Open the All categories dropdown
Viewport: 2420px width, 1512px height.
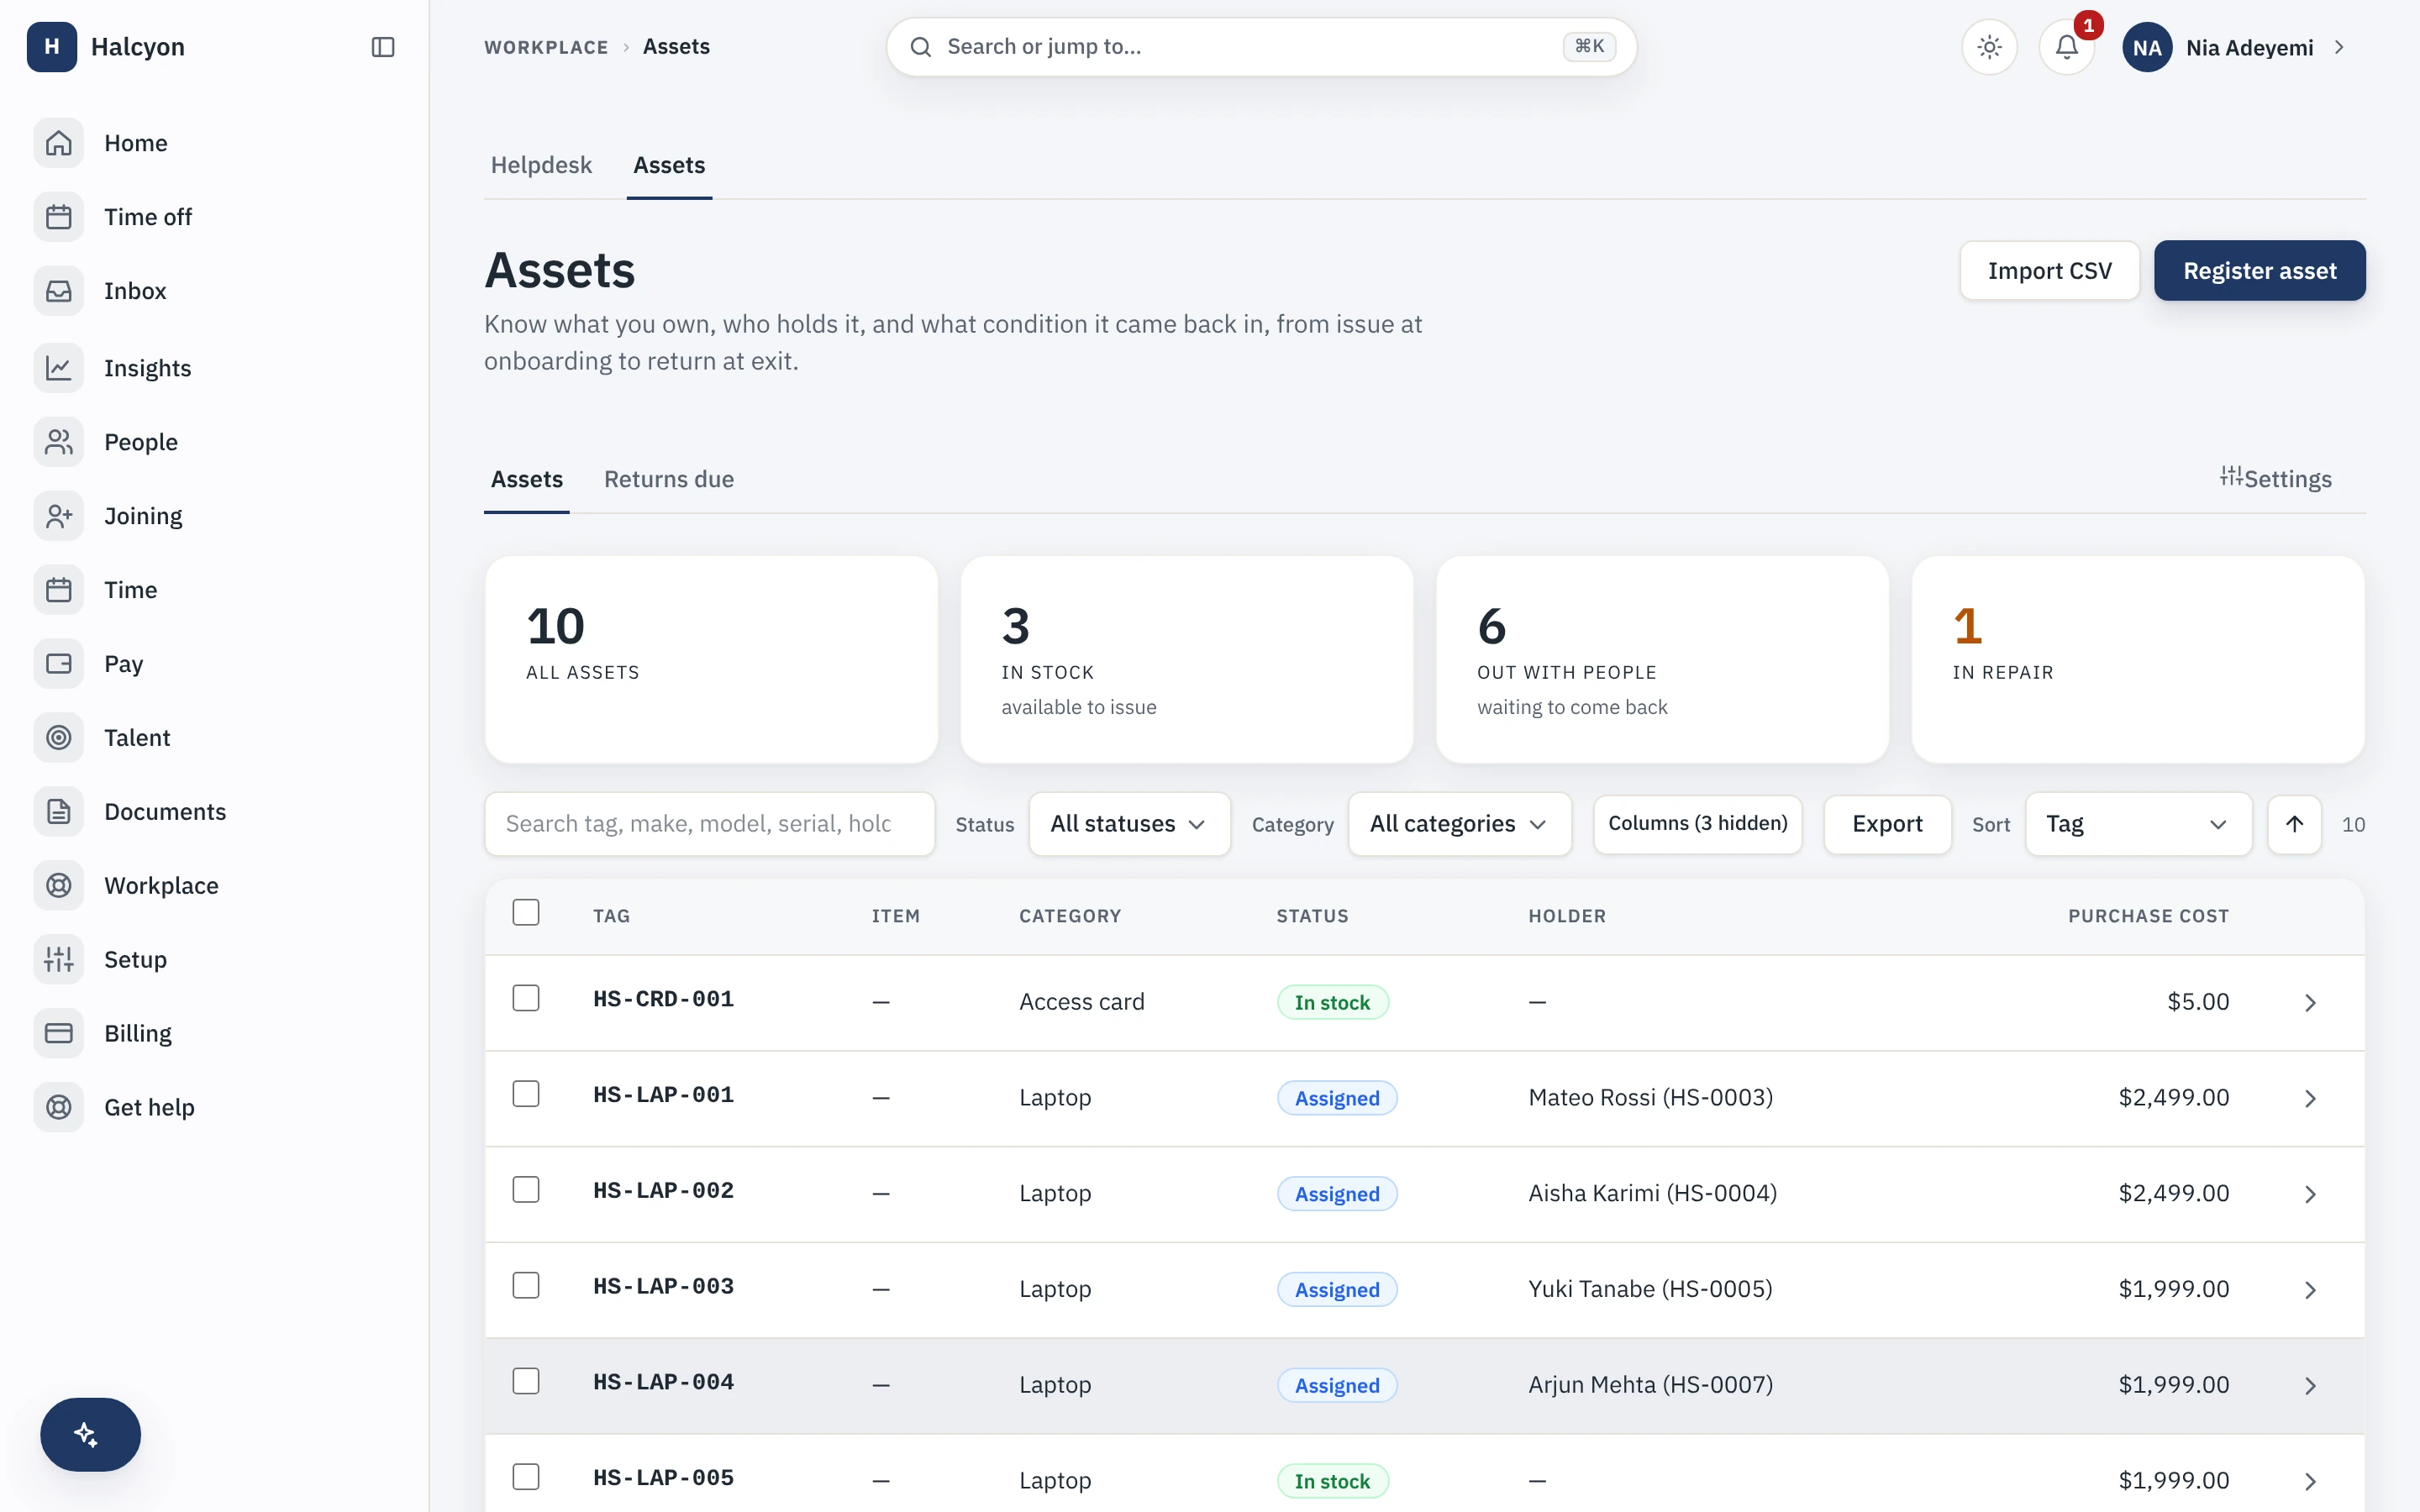point(1459,824)
